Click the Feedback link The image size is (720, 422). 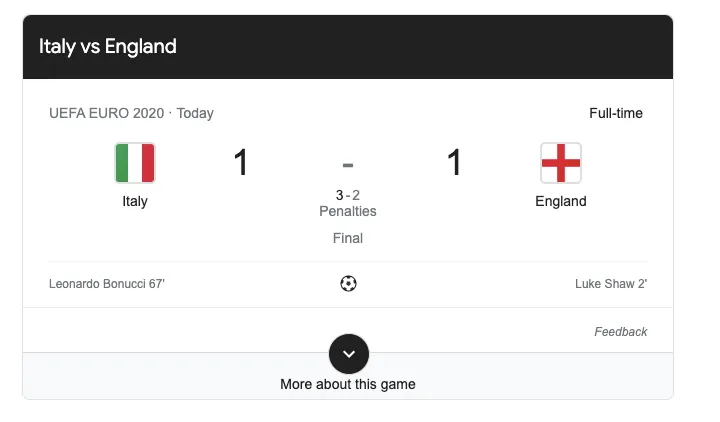coord(620,332)
